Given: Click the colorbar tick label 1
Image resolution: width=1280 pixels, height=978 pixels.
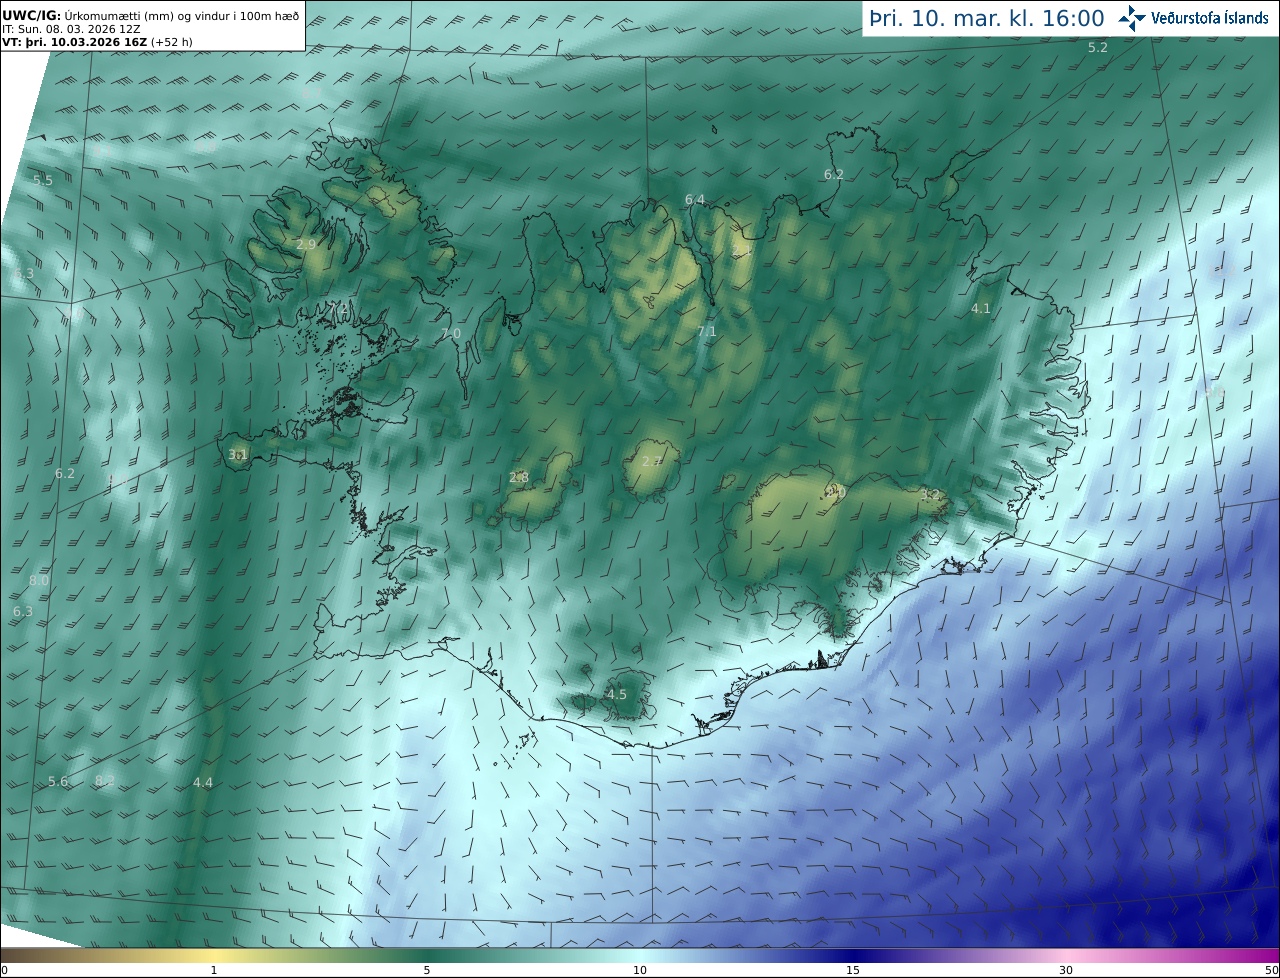Looking at the screenshot, I should coord(214,970).
